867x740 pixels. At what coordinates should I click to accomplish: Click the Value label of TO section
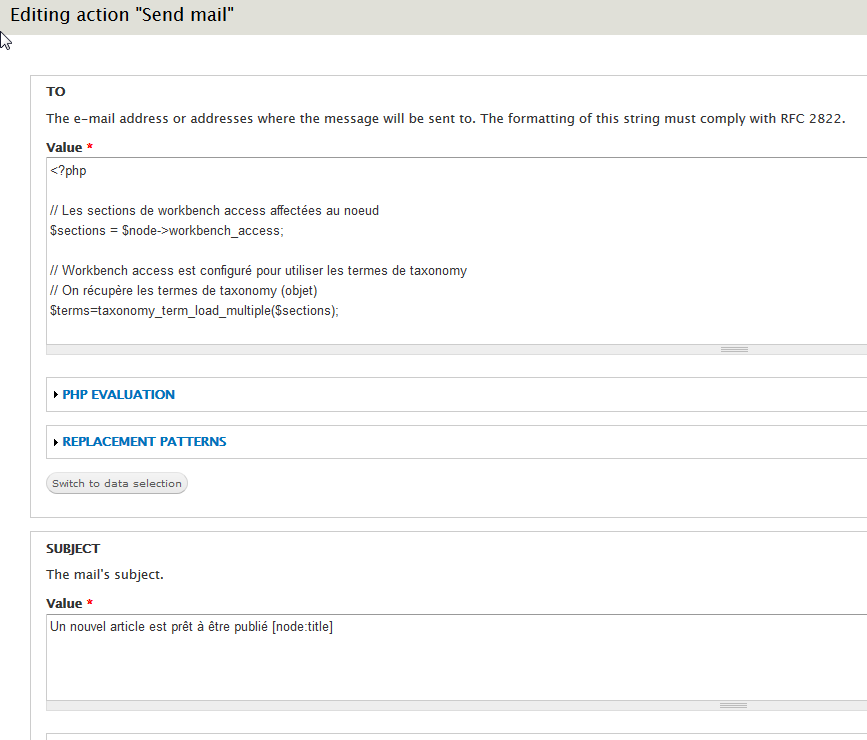(x=64, y=148)
